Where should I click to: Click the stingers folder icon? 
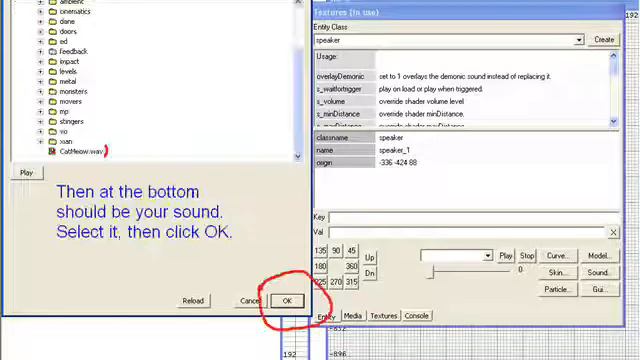tap(53, 122)
